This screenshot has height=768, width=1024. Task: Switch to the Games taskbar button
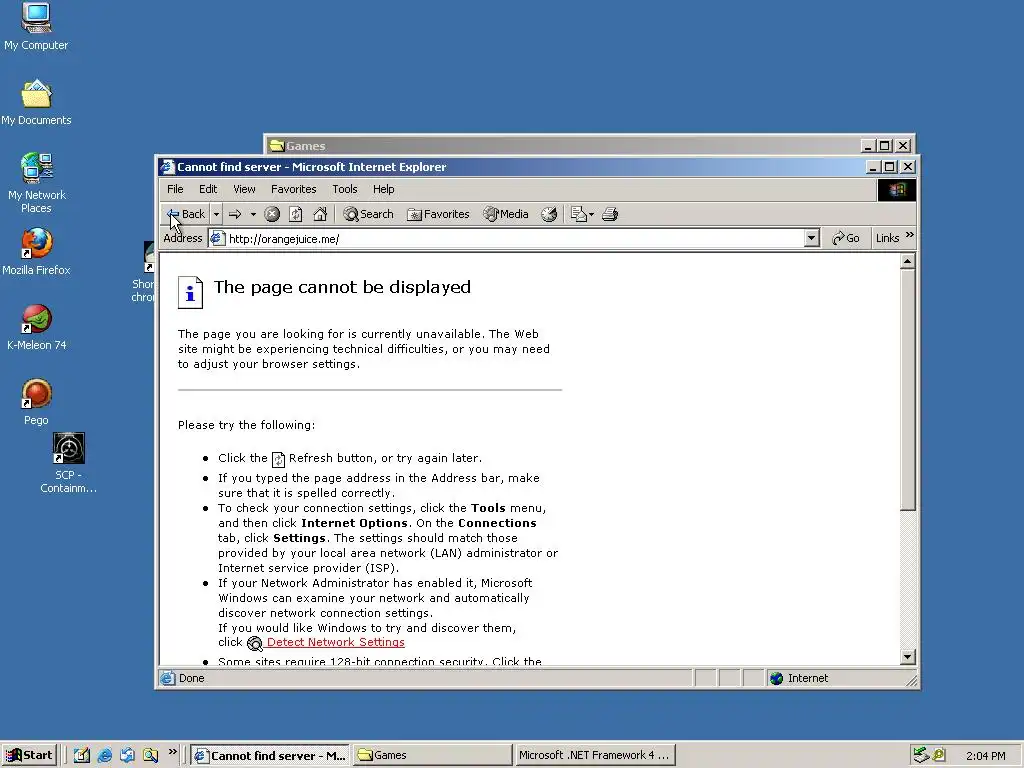point(432,756)
